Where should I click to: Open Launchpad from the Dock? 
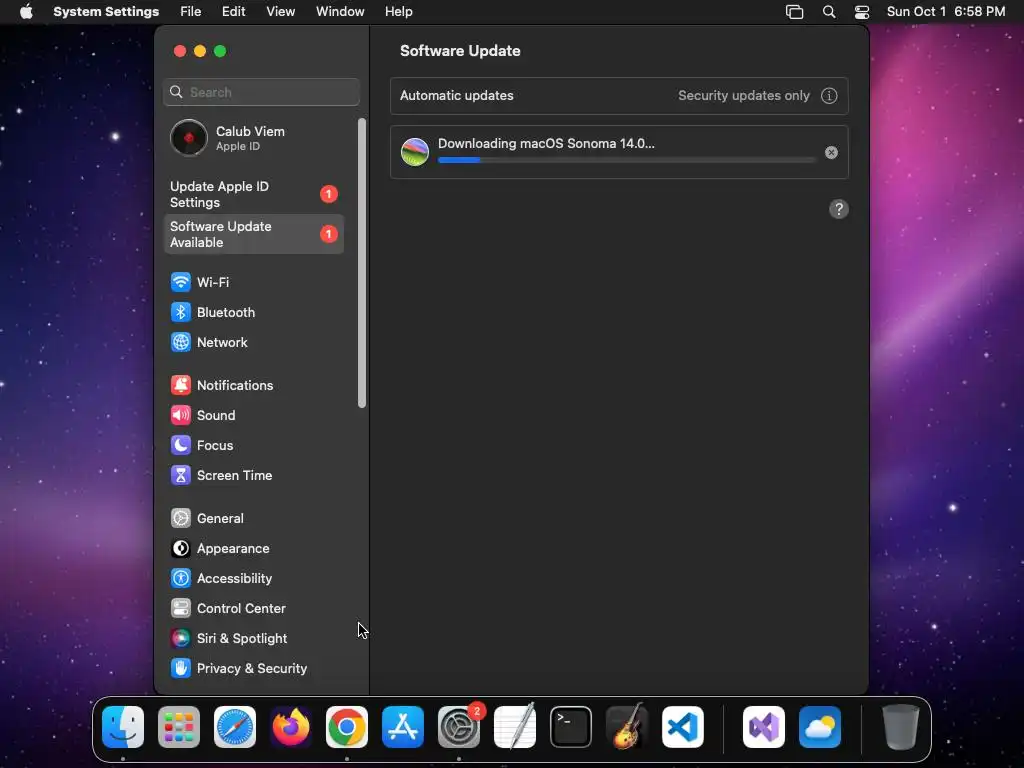click(x=179, y=727)
